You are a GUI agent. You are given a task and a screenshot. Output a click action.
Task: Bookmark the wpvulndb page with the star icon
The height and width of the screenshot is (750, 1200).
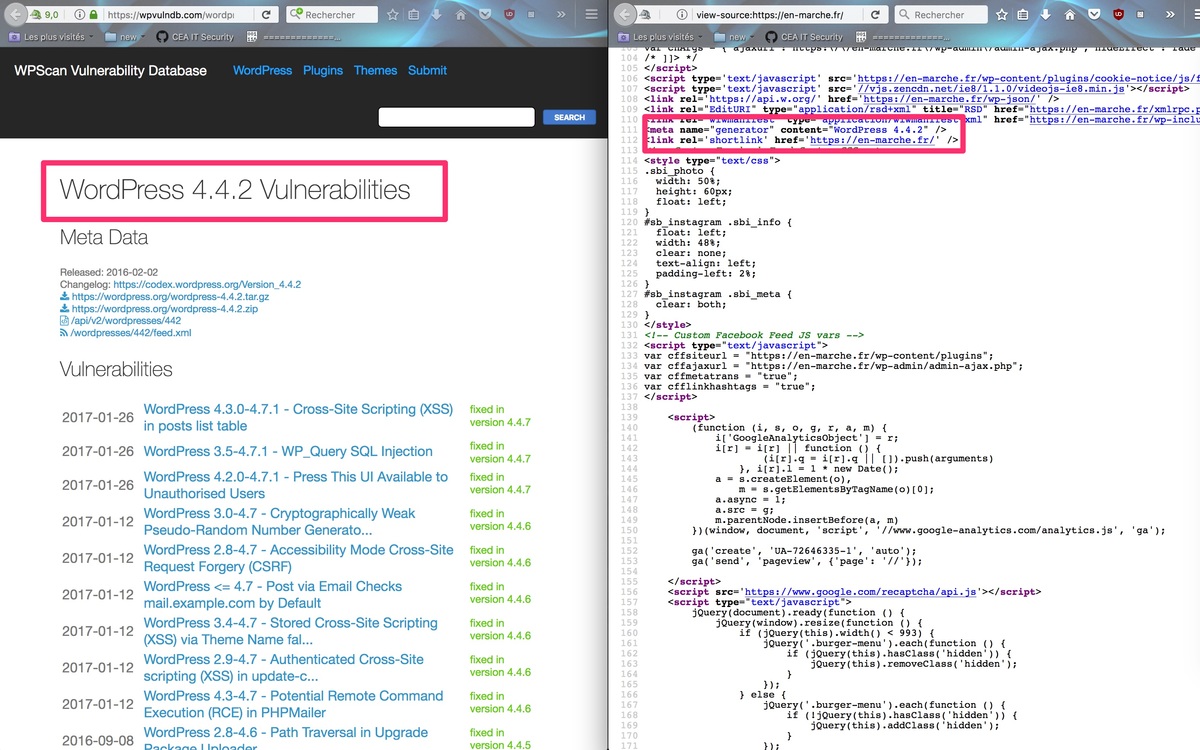click(393, 16)
